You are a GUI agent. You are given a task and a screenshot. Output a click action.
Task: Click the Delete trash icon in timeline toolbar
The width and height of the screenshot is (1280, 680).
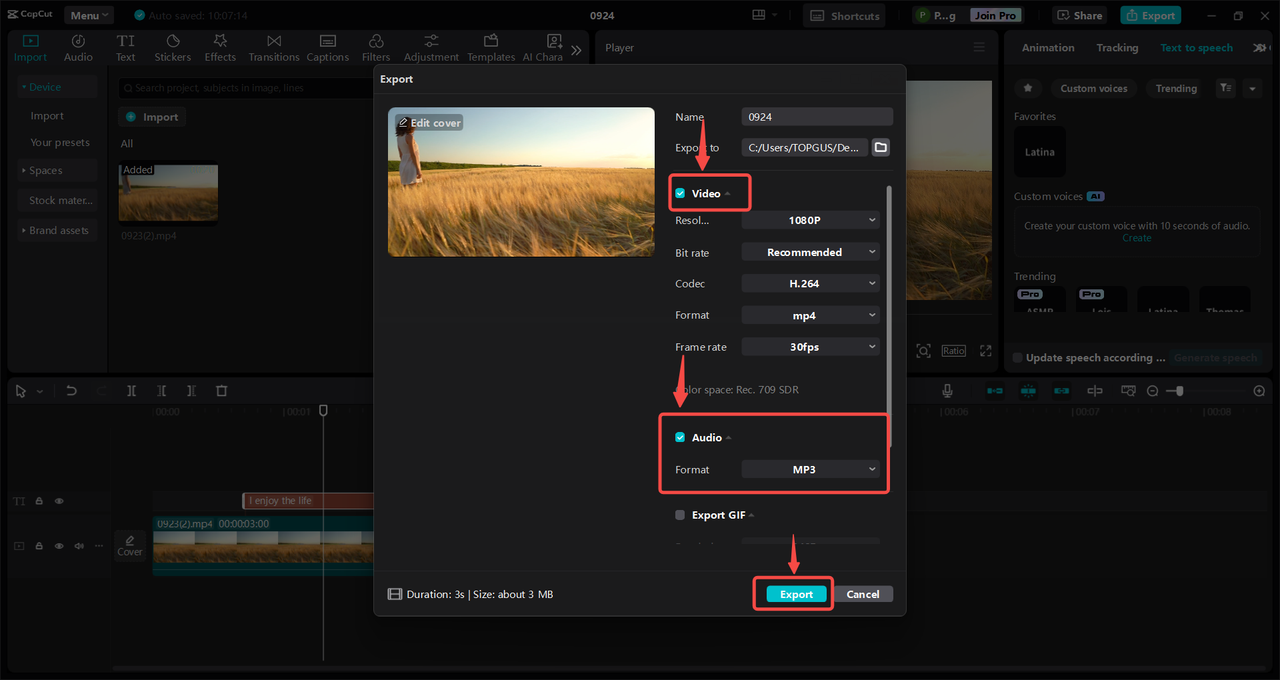(222, 391)
